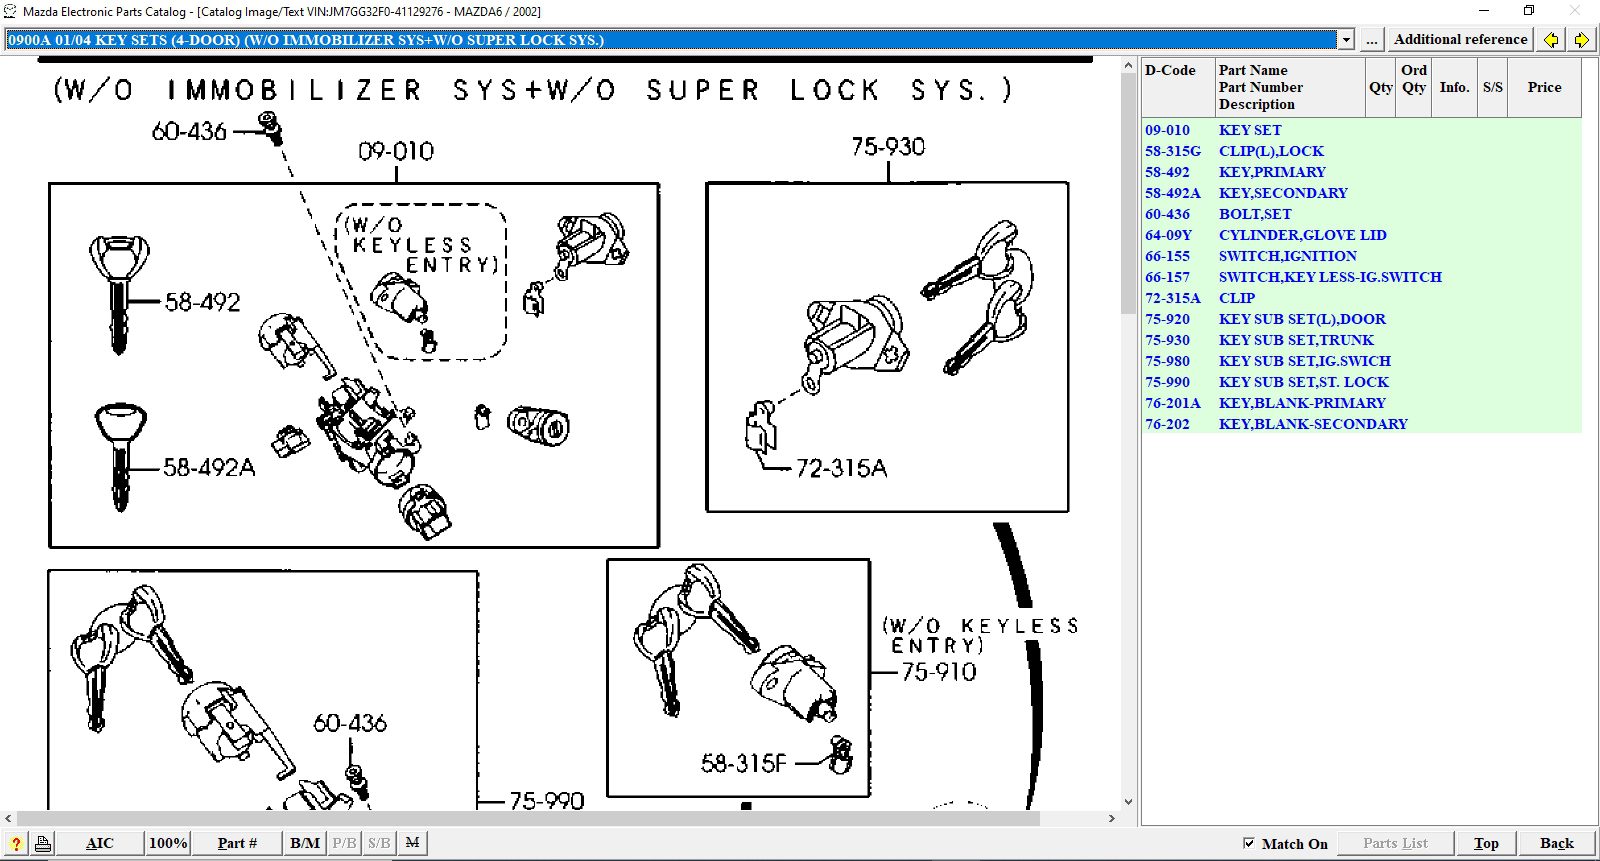Click the S/B button
The image size is (1600, 861).
click(379, 843)
